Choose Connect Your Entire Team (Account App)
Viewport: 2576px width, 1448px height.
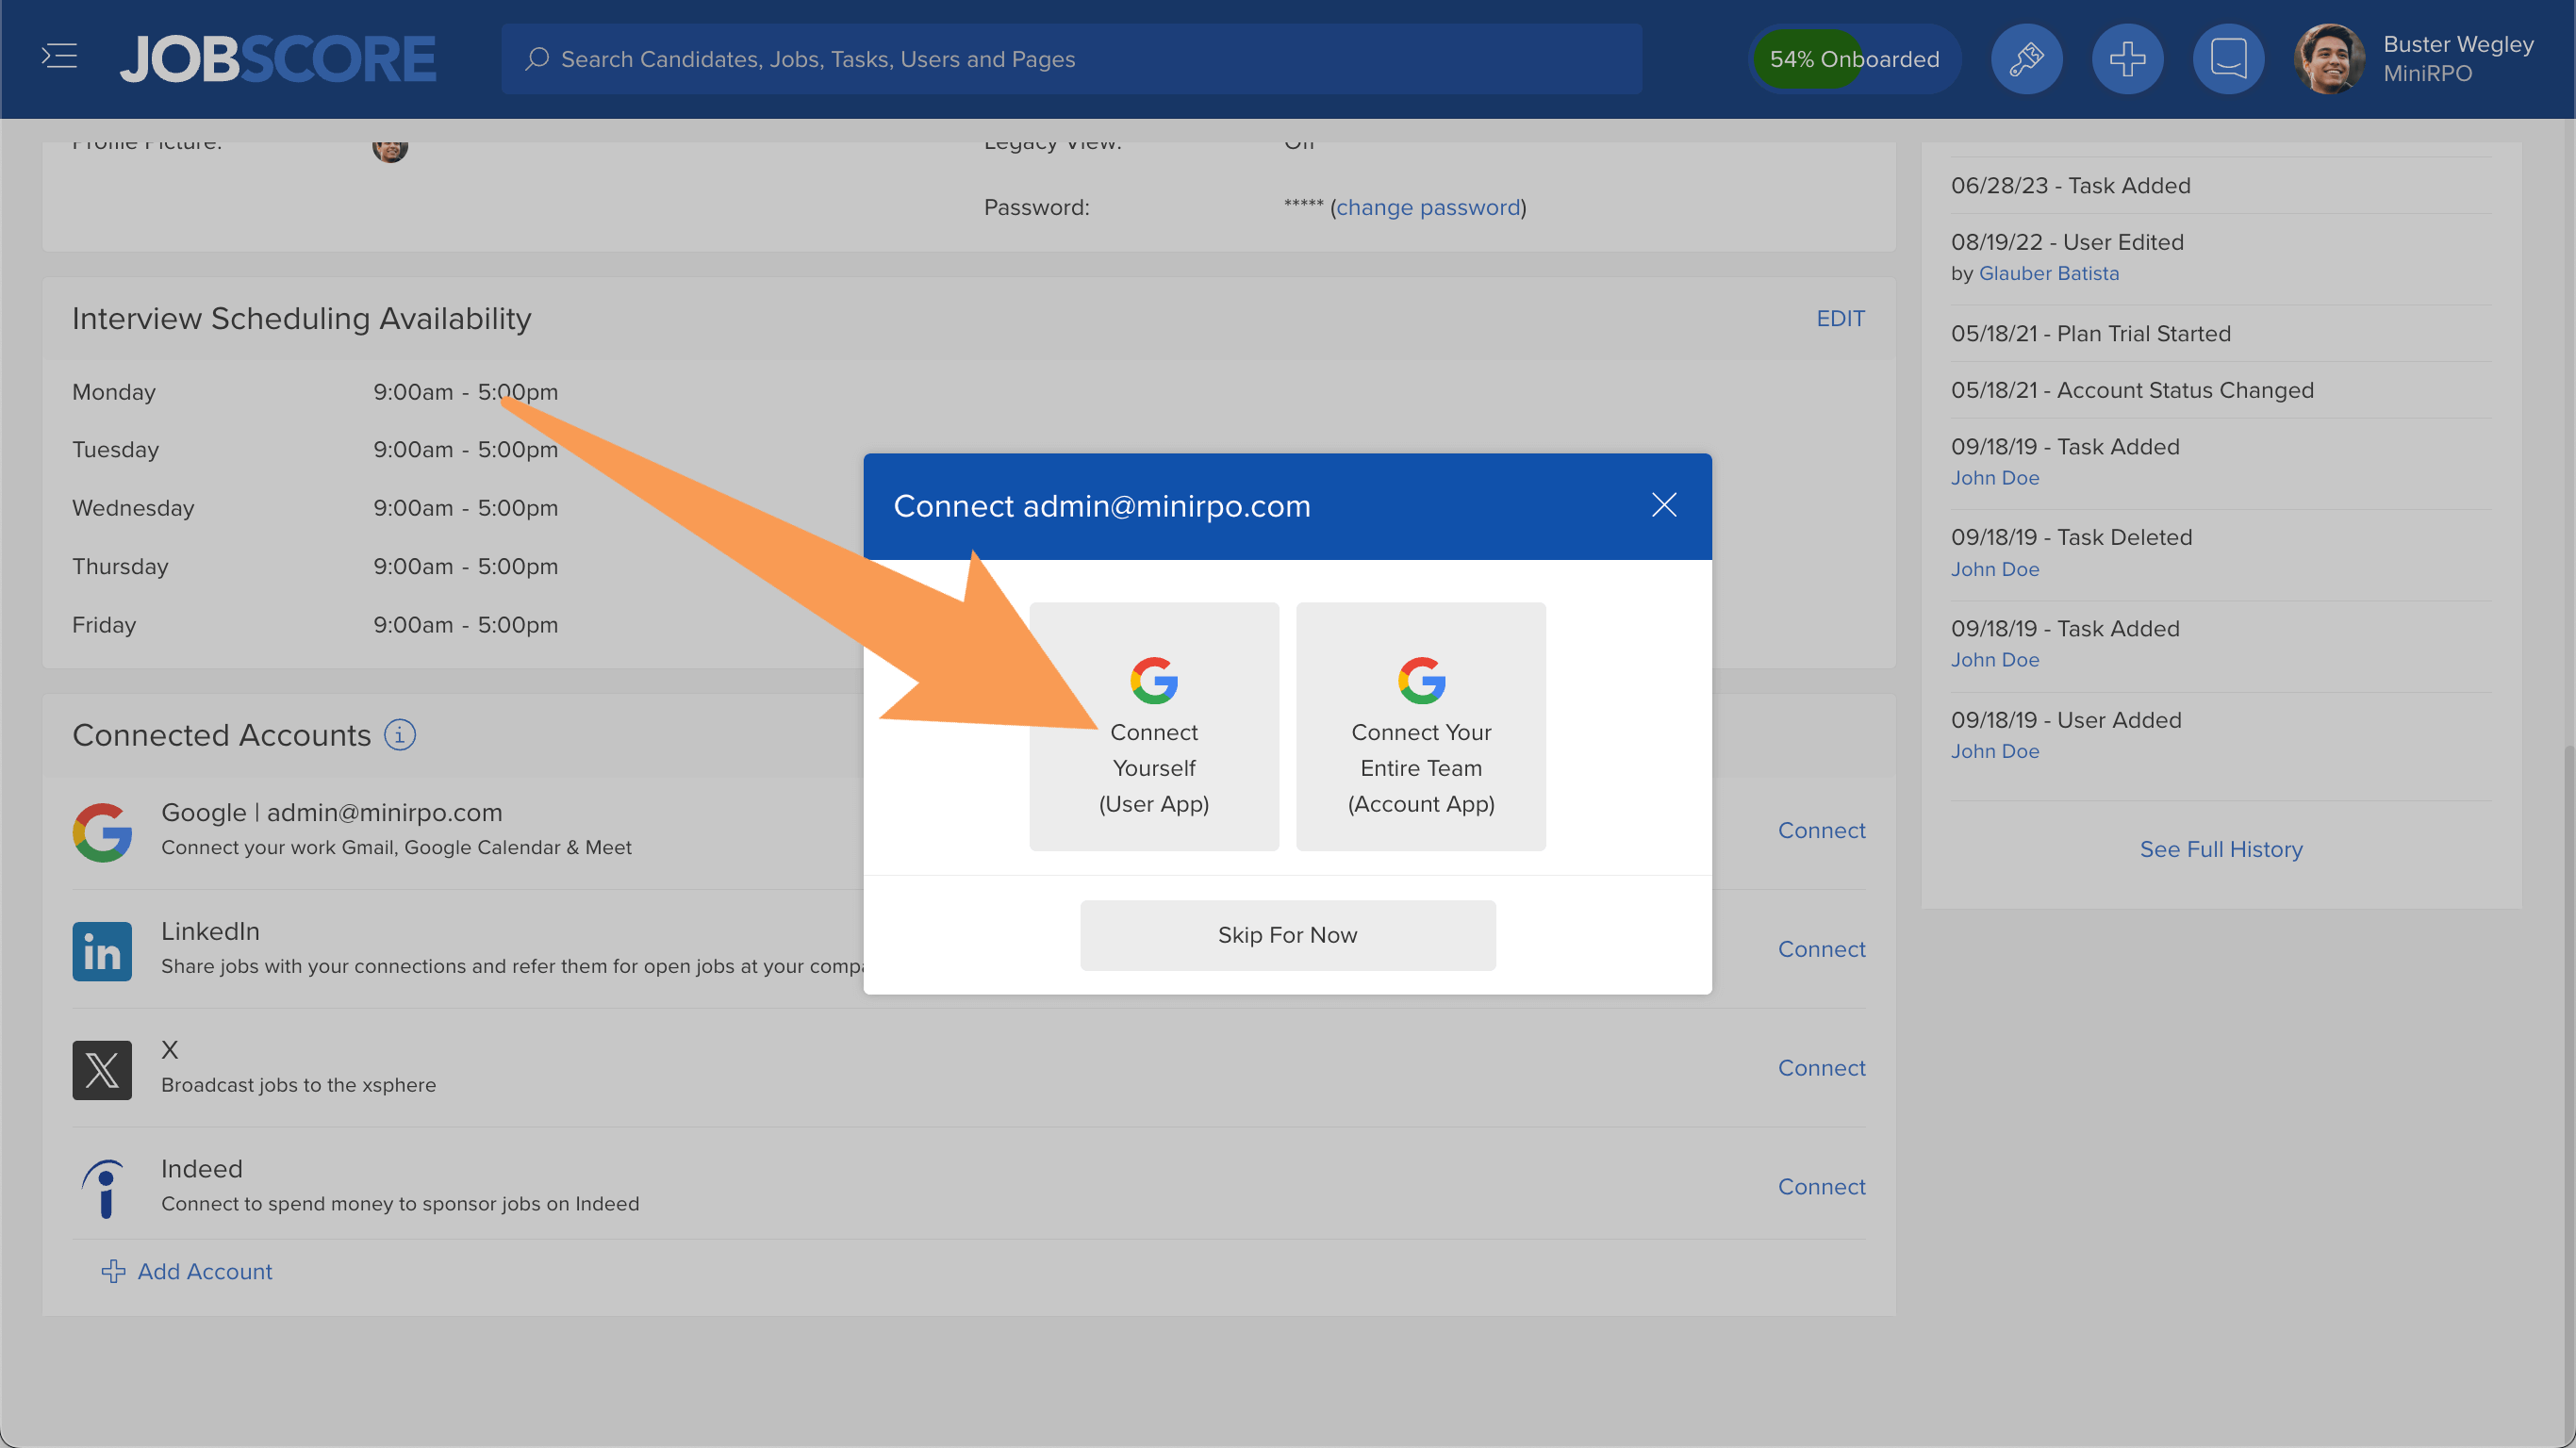[x=1421, y=727]
